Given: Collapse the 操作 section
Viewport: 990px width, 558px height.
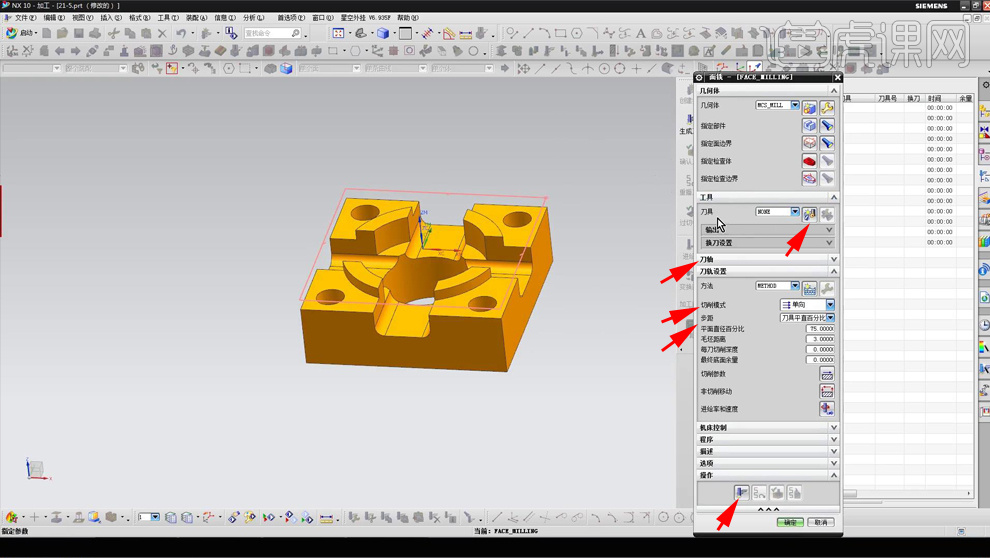Looking at the screenshot, I should (x=768, y=475).
